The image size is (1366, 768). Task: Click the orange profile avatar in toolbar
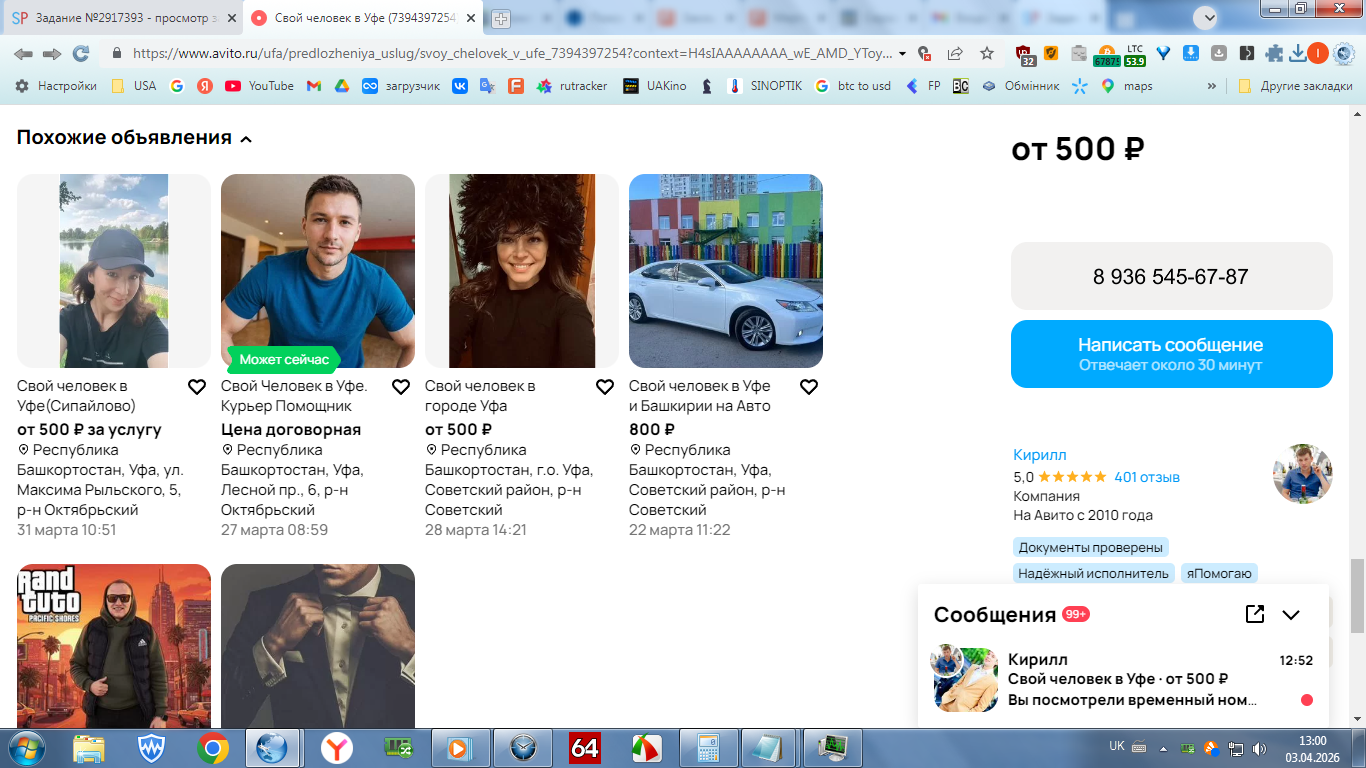coord(1318,54)
